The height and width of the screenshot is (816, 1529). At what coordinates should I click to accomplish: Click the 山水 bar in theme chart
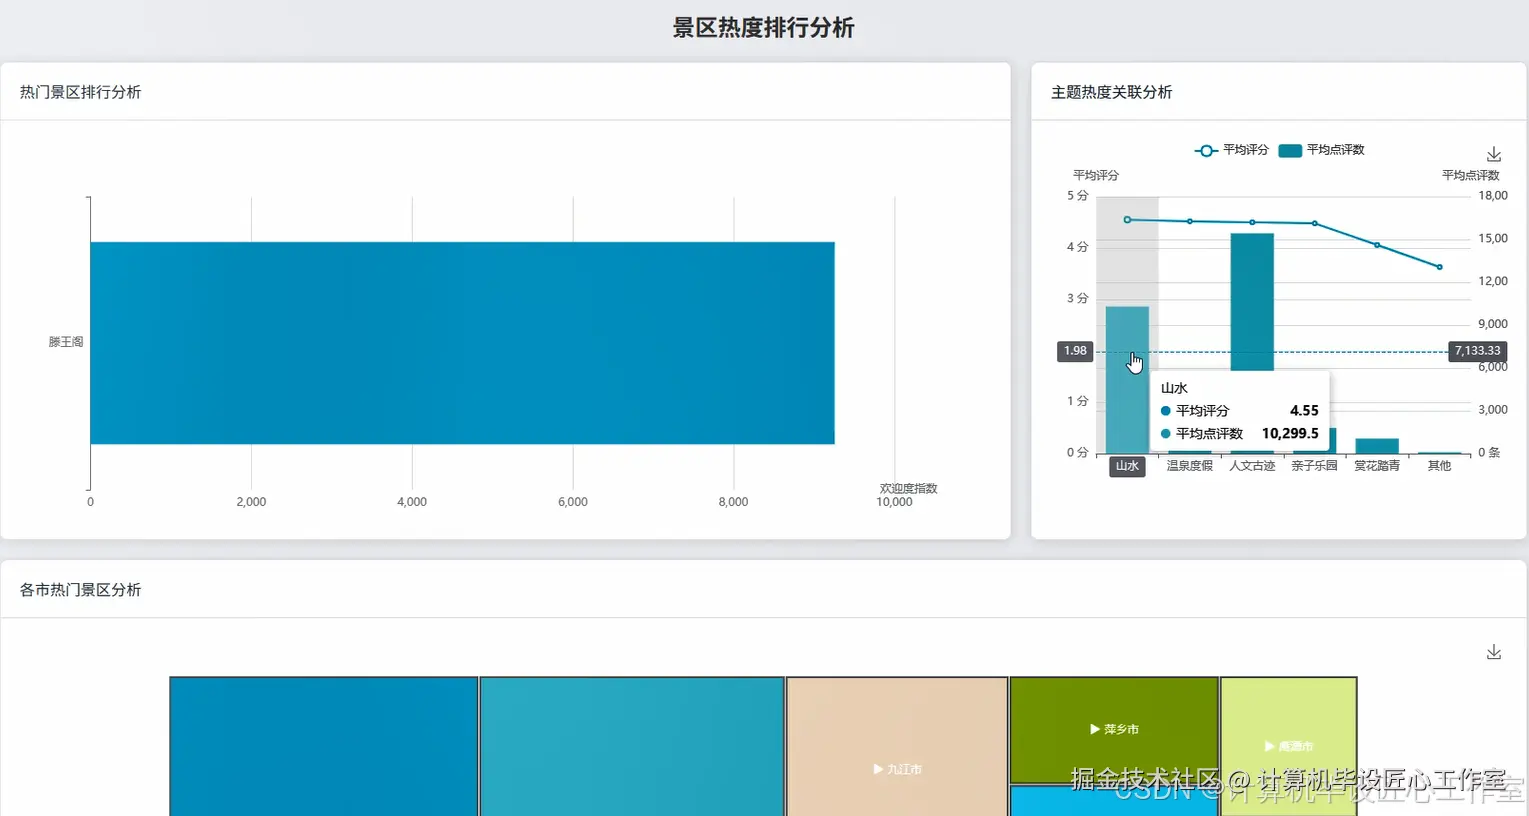[1127, 380]
